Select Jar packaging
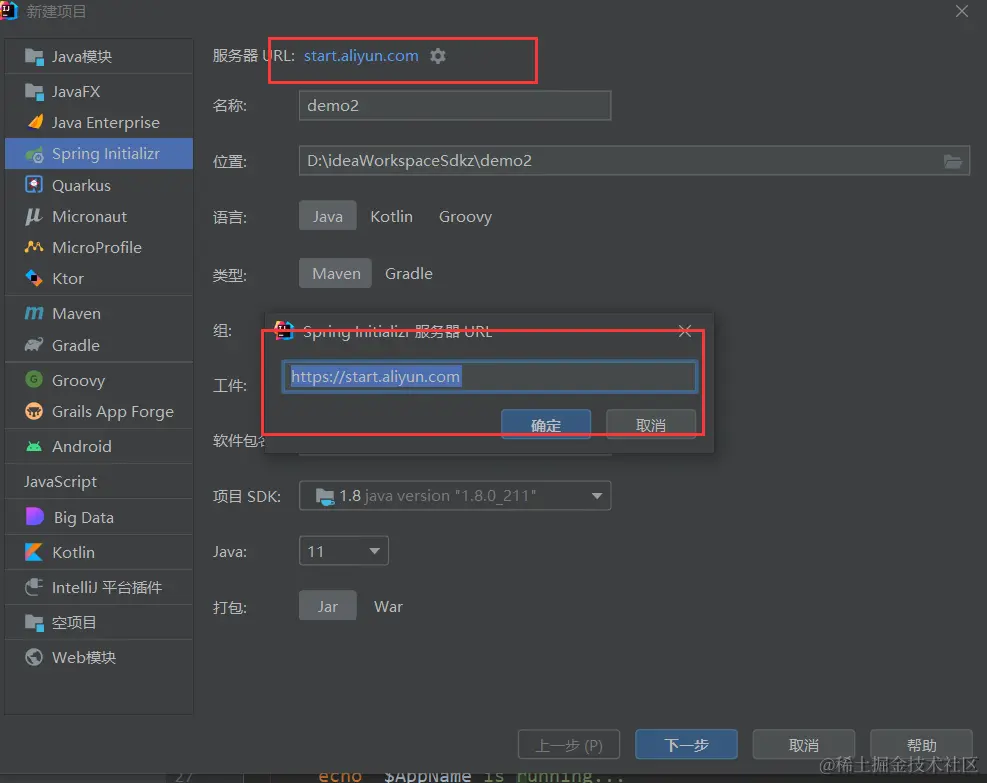Image resolution: width=987 pixels, height=783 pixels. (x=328, y=606)
